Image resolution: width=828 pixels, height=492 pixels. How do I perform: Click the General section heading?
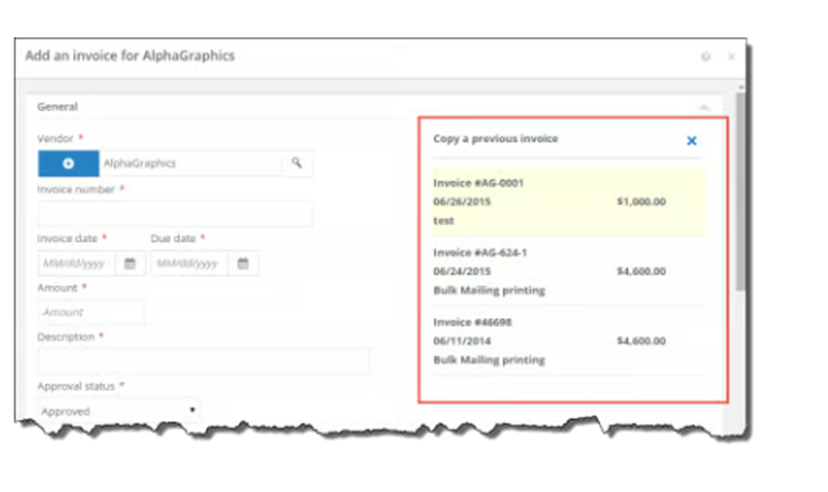click(x=57, y=107)
